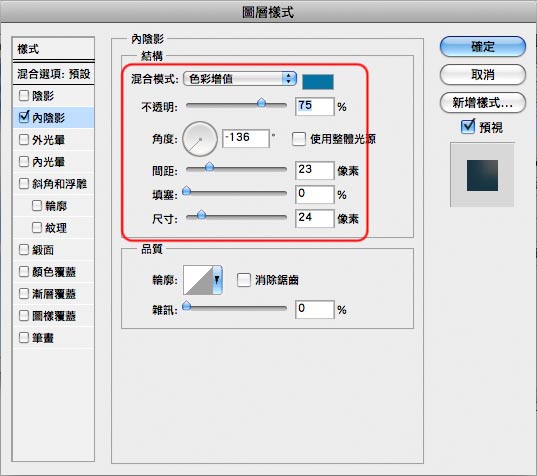Open the 輪廓 contour picker arrow
Screen dimensions: 537x476
point(217,280)
